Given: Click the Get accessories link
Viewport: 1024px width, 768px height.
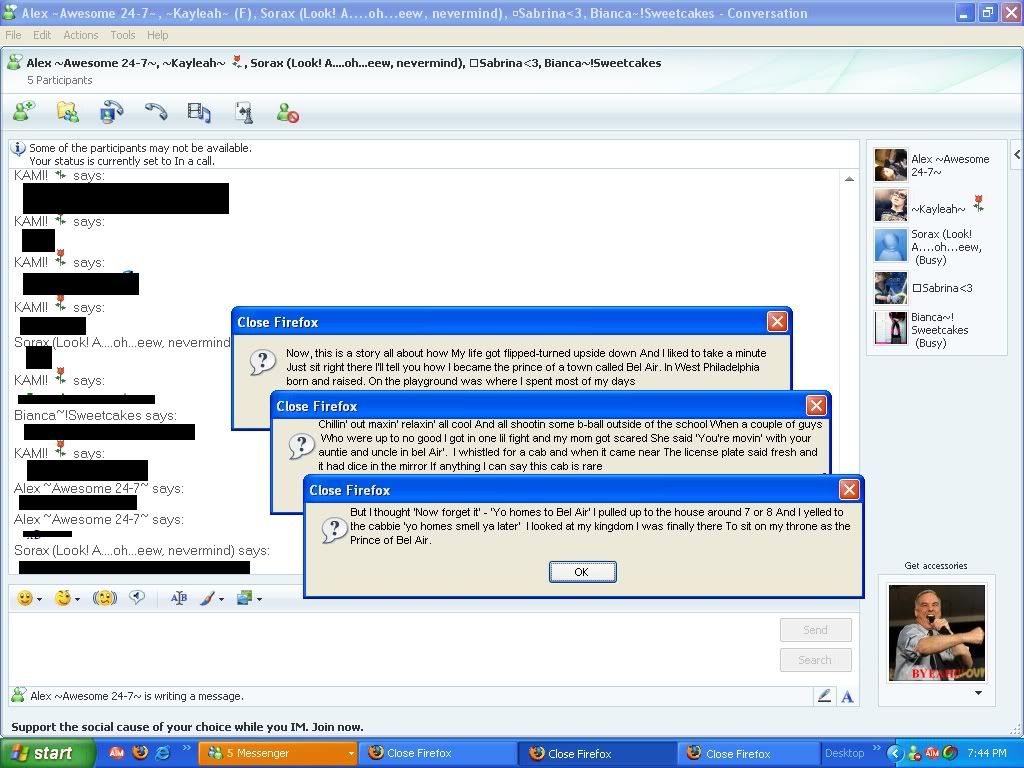Looking at the screenshot, I should coord(936,566).
